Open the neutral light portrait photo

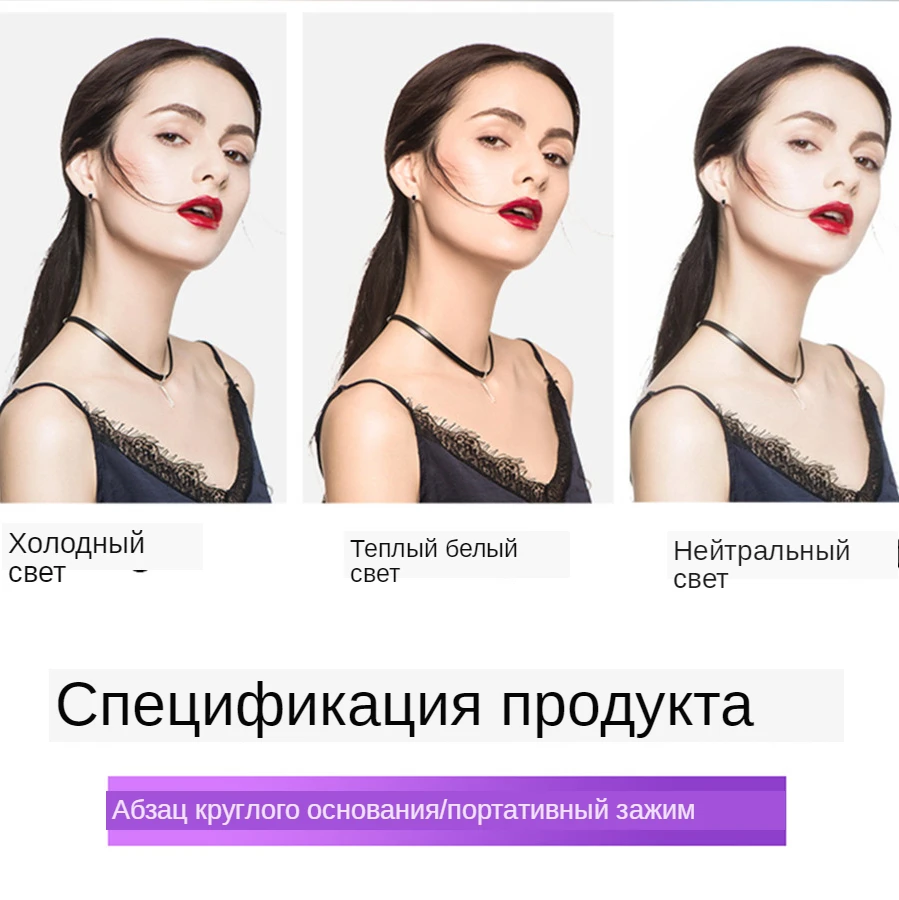click(x=764, y=258)
